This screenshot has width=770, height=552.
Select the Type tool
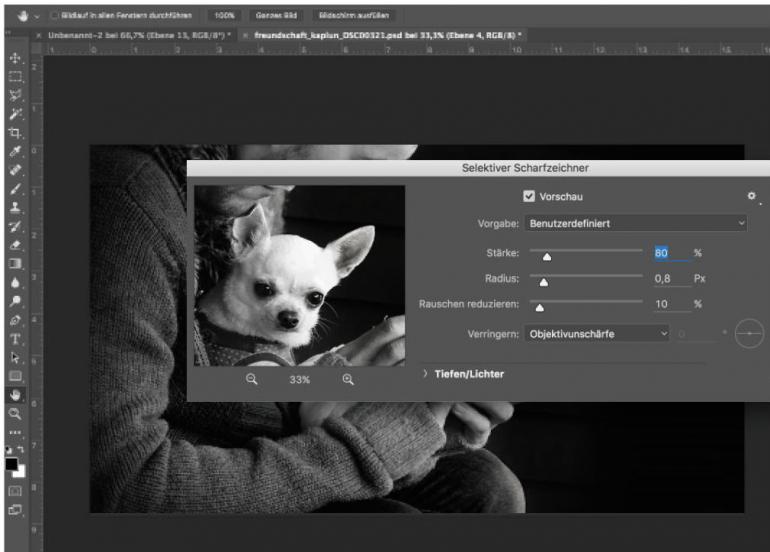point(15,339)
